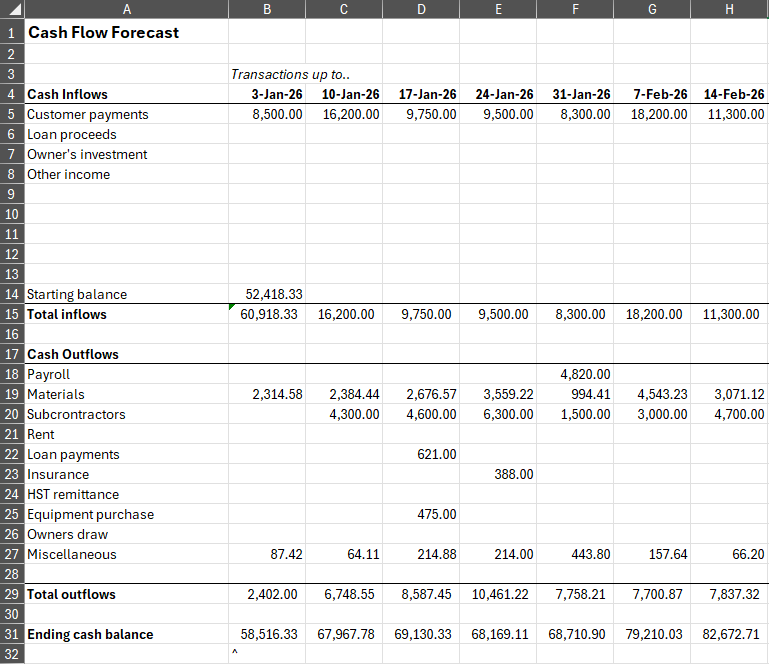The height and width of the screenshot is (664, 769).
Task: Select row 29 header
Action: click(12, 594)
